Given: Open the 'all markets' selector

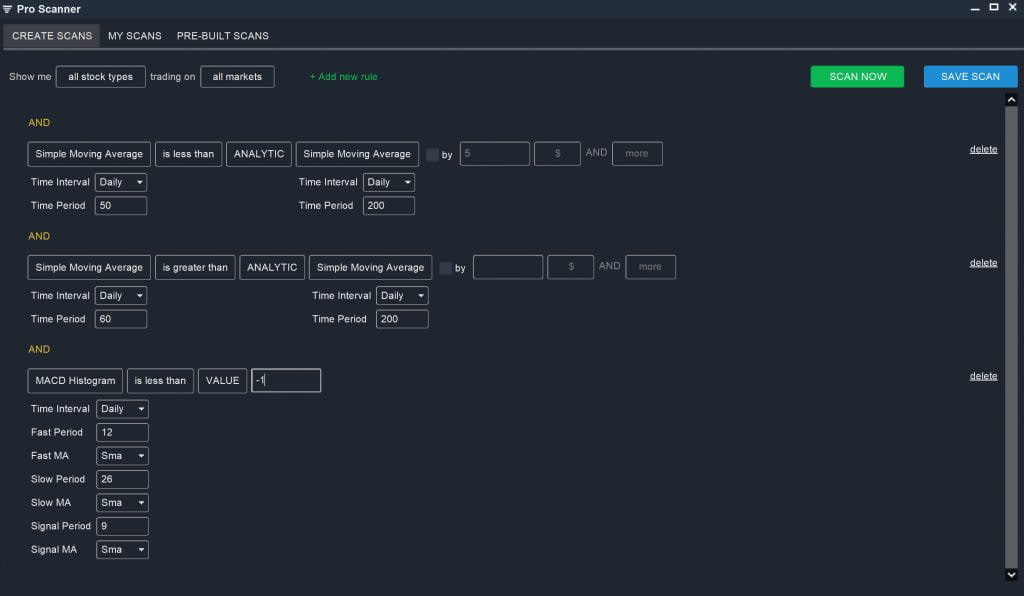Looking at the screenshot, I should [237, 76].
